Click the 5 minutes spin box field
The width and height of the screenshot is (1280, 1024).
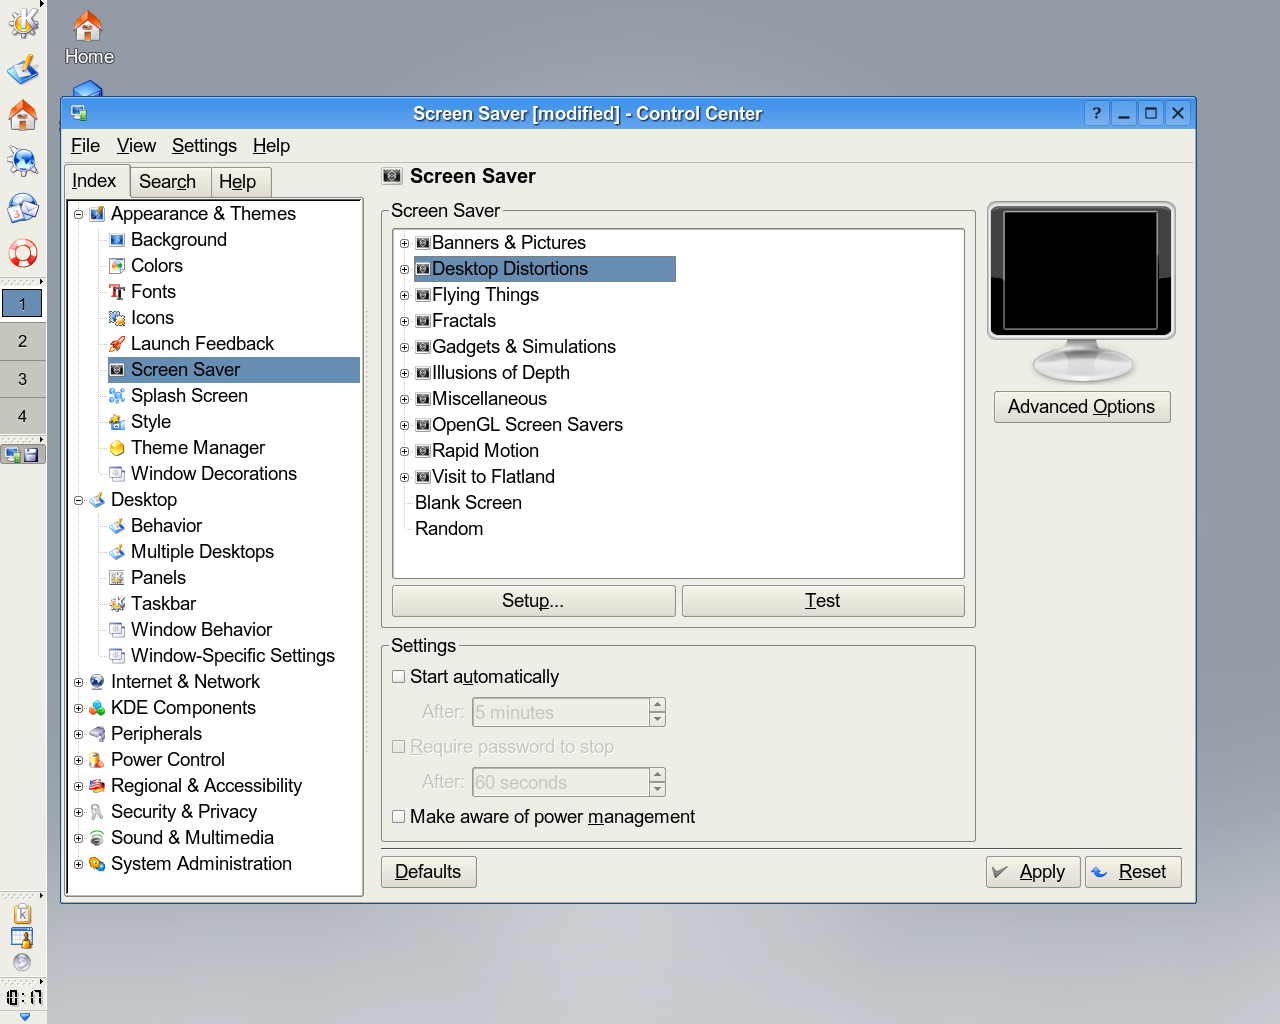561,712
